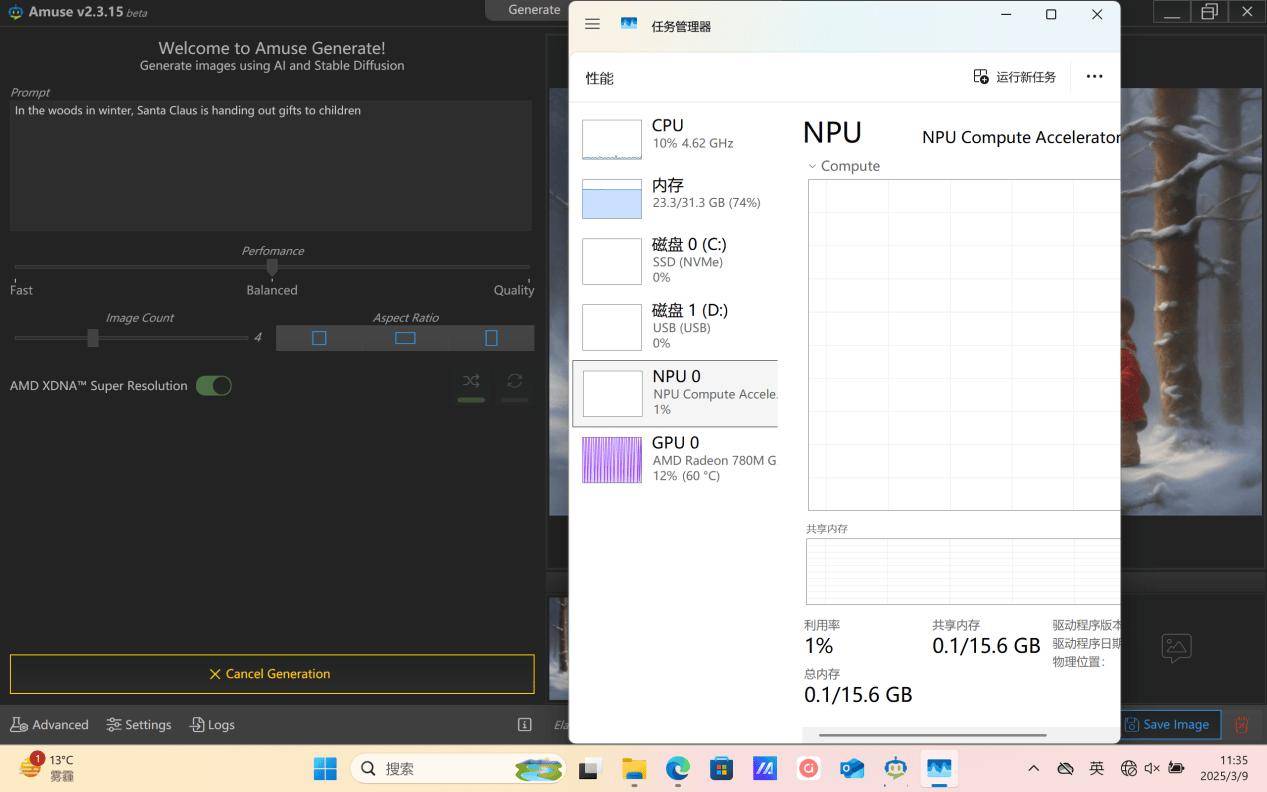Toggle the refresh seed loop button
The image size is (1267, 792).
(x=514, y=381)
